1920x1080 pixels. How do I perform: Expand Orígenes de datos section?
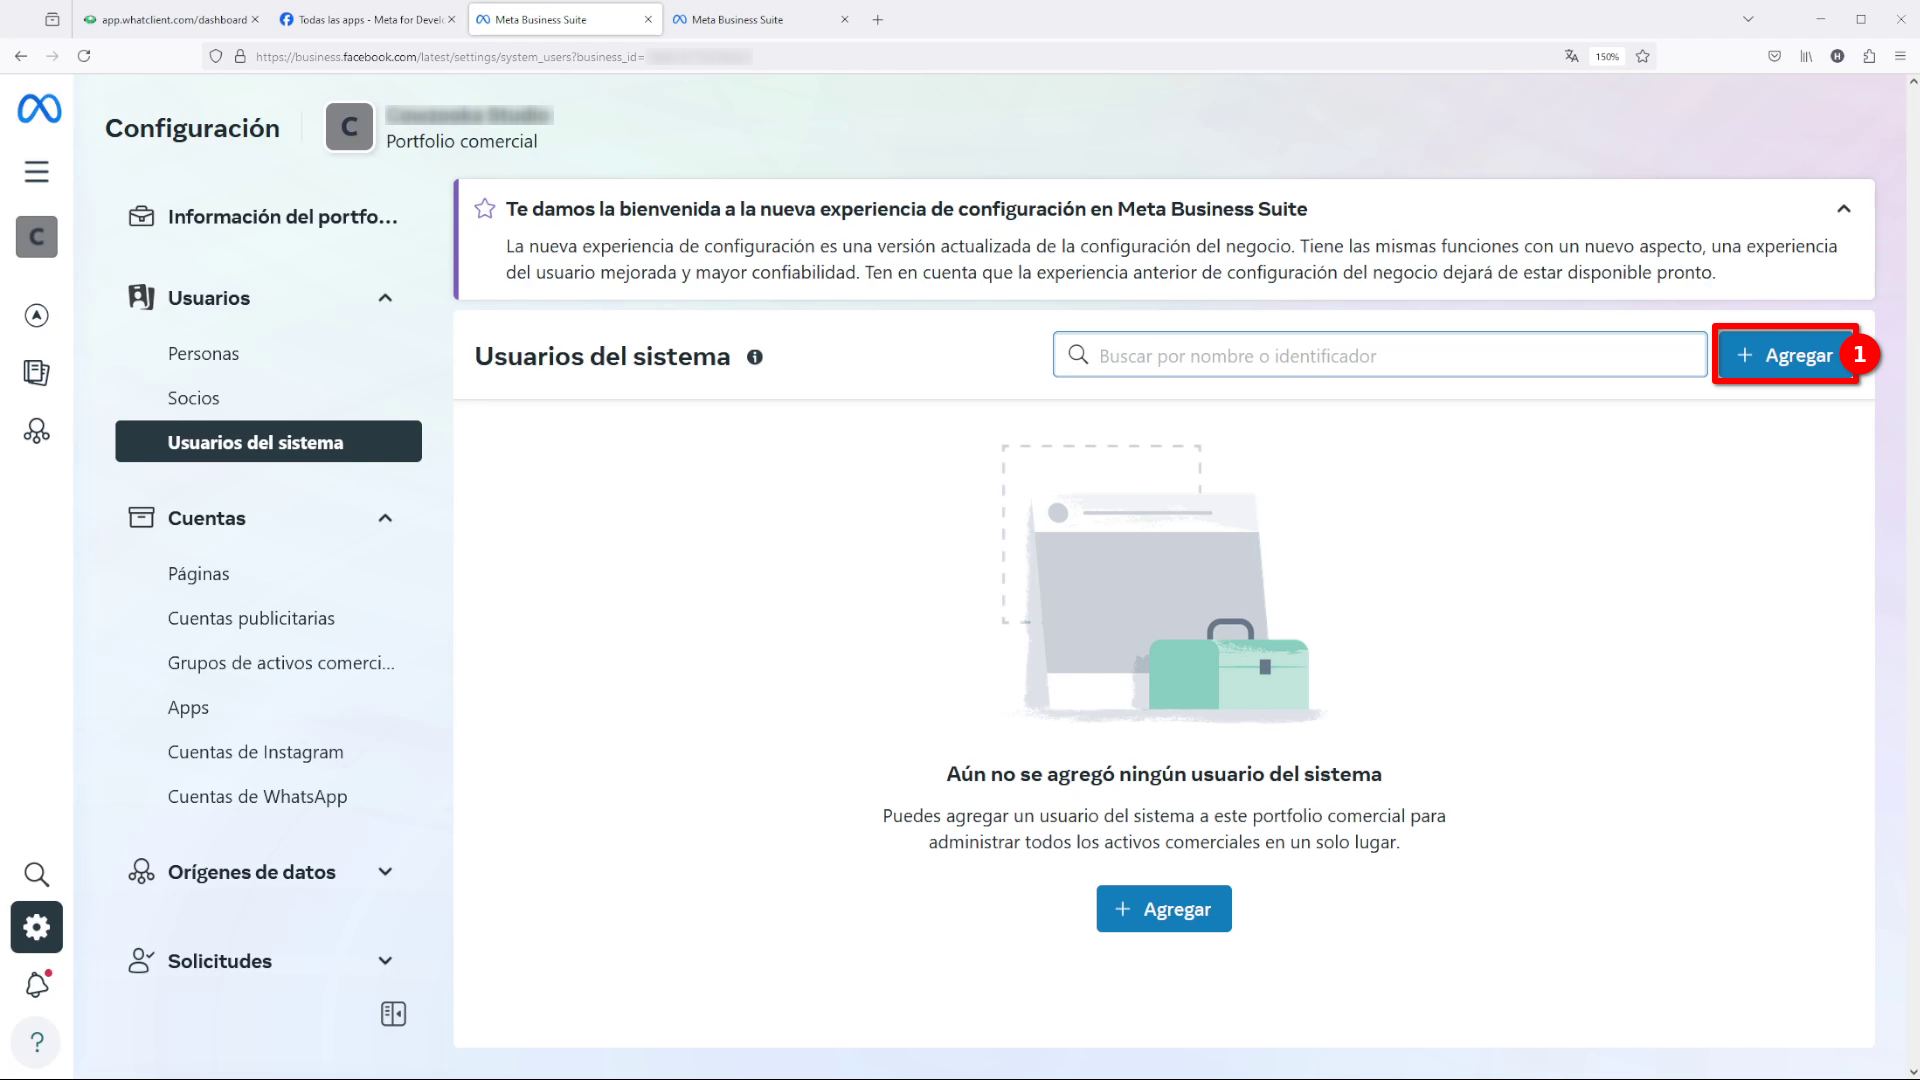(385, 872)
